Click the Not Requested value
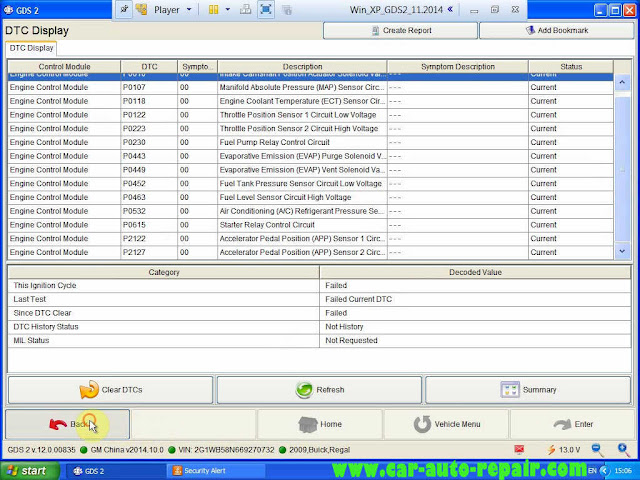This screenshot has height=480, width=640. [351, 340]
